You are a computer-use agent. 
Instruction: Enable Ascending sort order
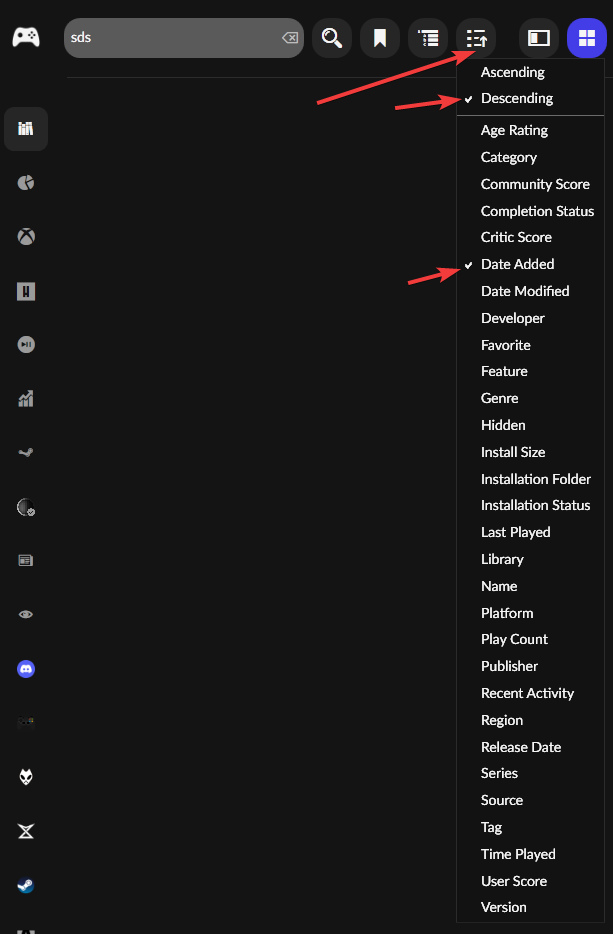click(512, 71)
